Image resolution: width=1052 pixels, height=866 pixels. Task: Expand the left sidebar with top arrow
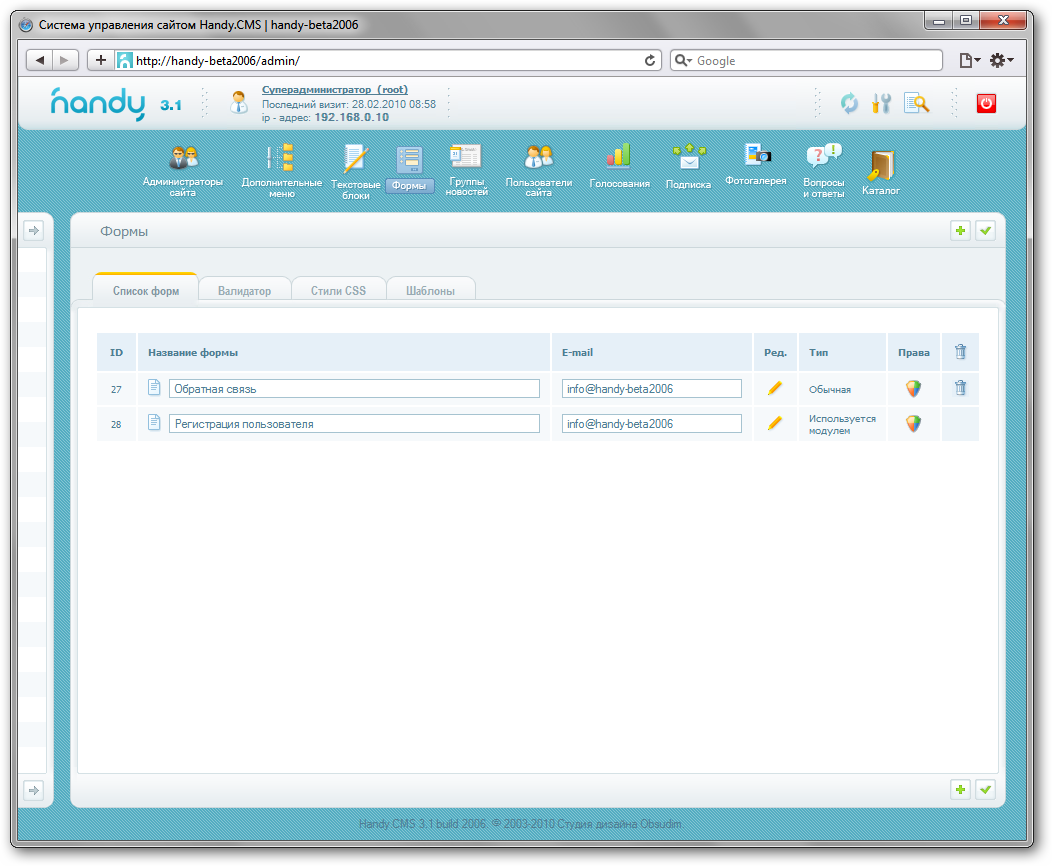point(33,231)
